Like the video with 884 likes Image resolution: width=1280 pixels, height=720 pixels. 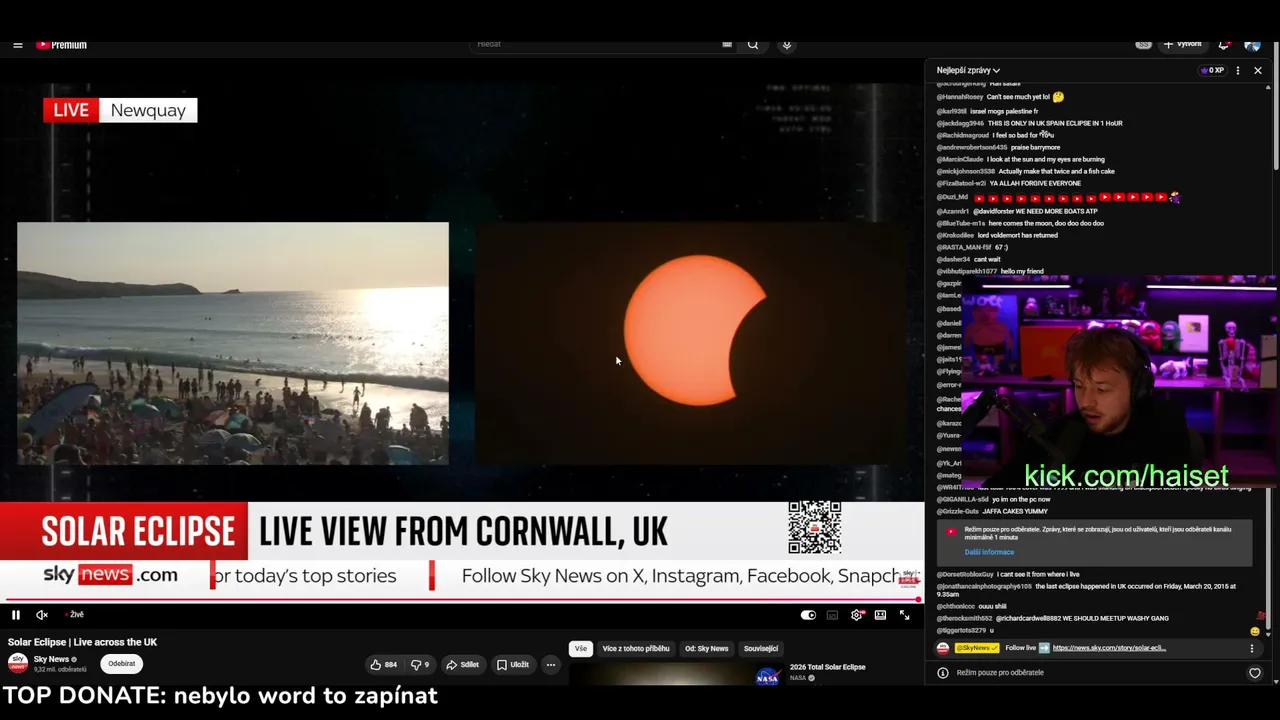tap(384, 665)
